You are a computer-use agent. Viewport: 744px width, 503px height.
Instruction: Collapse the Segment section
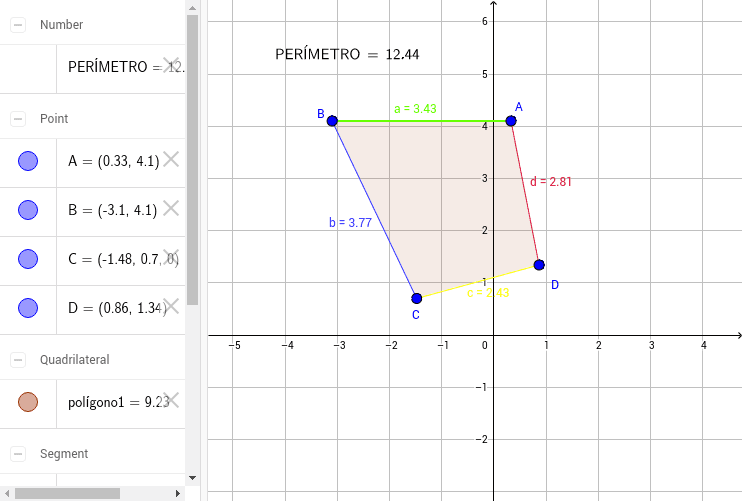(x=18, y=454)
